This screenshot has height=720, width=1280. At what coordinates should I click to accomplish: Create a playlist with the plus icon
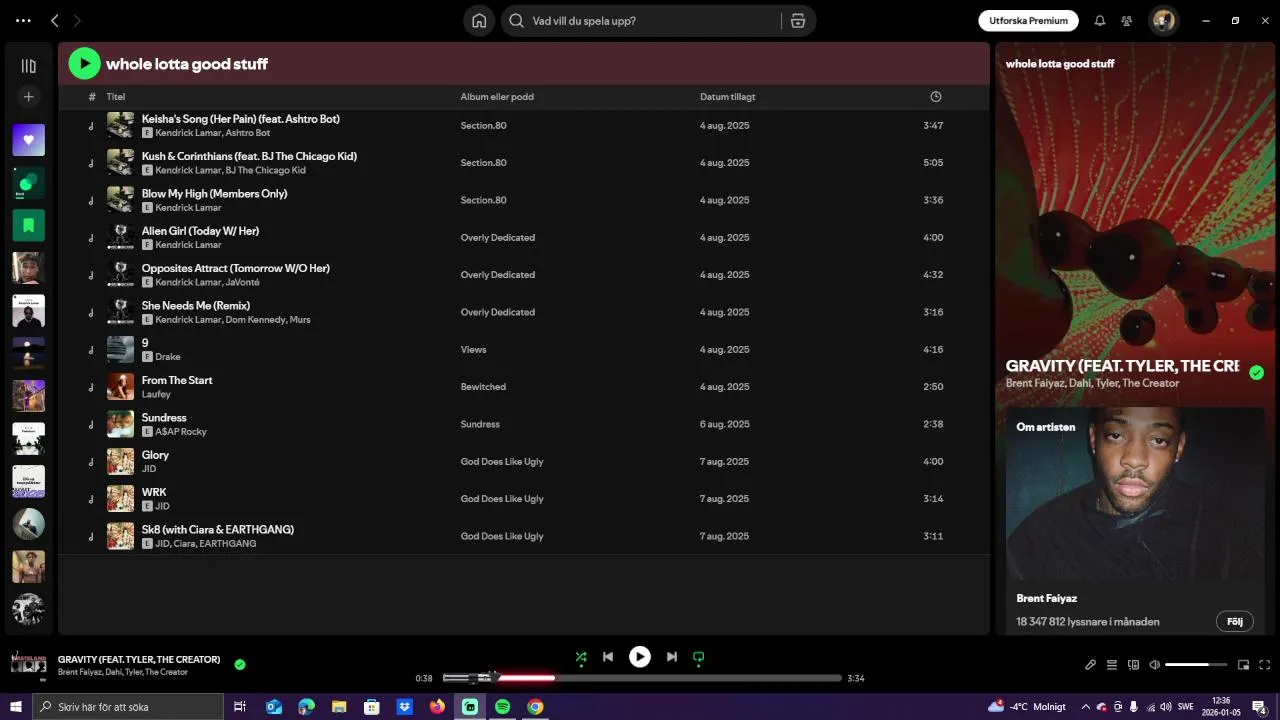coord(28,97)
